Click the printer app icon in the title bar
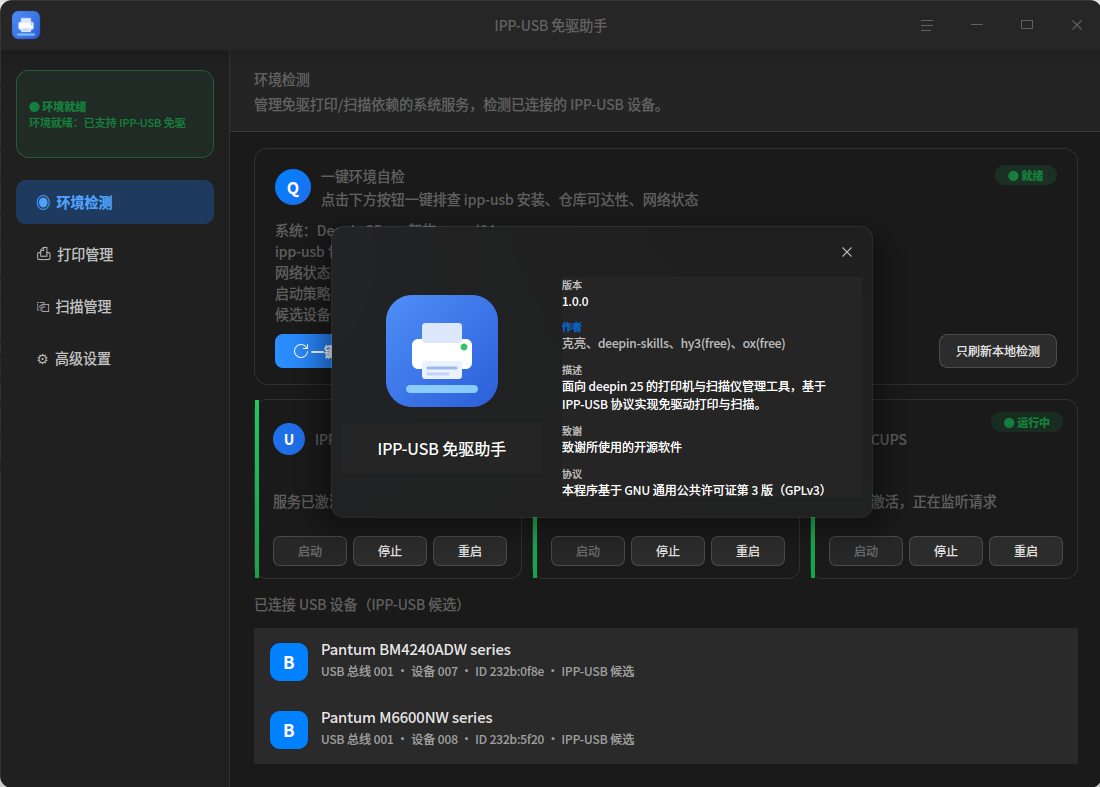The width and height of the screenshot is (1100, 787). coord(26,25)
